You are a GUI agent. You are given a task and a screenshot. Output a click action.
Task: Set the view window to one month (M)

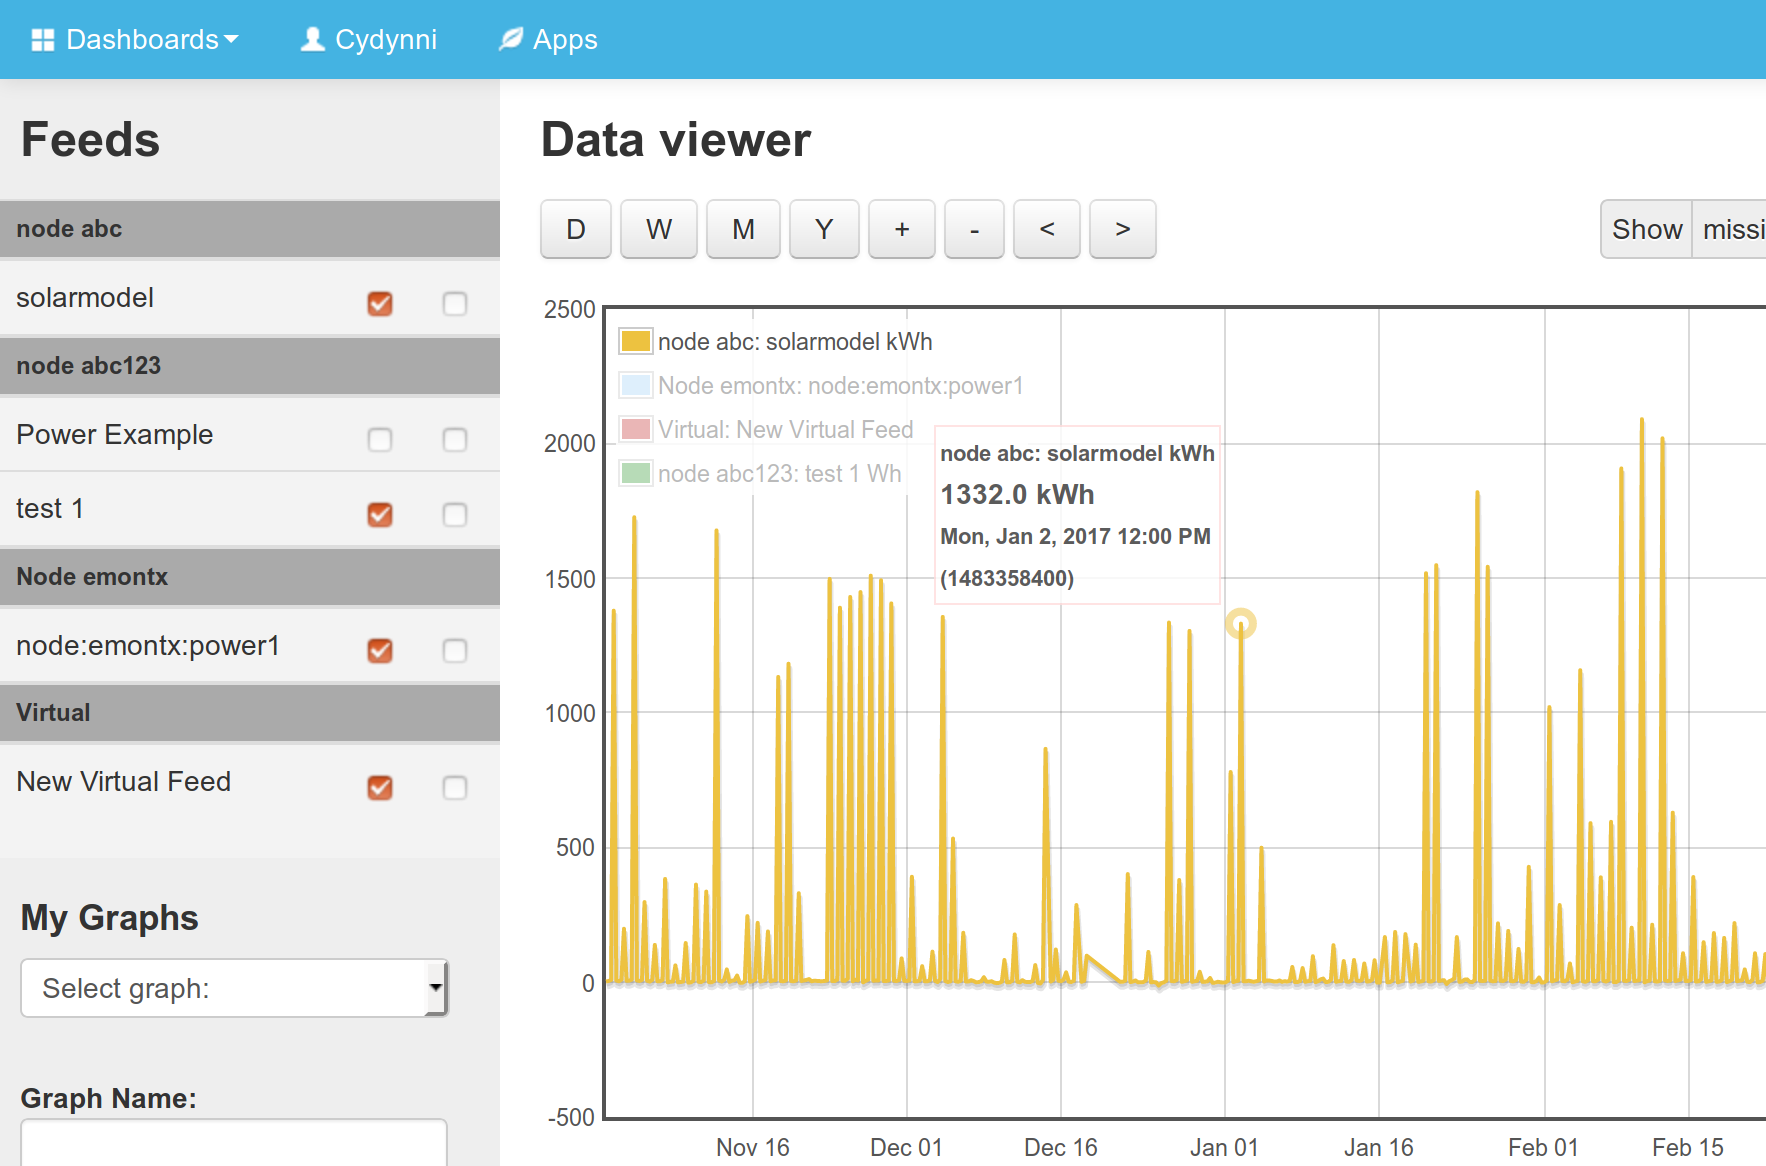click(x=743, y=229)
